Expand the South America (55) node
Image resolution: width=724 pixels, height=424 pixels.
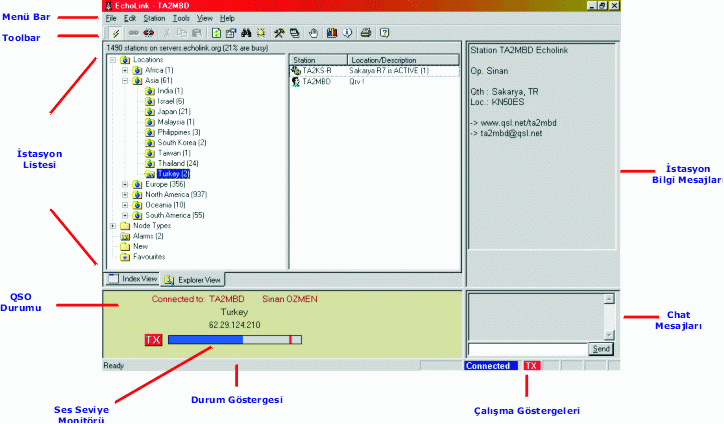tap(125, 216)
